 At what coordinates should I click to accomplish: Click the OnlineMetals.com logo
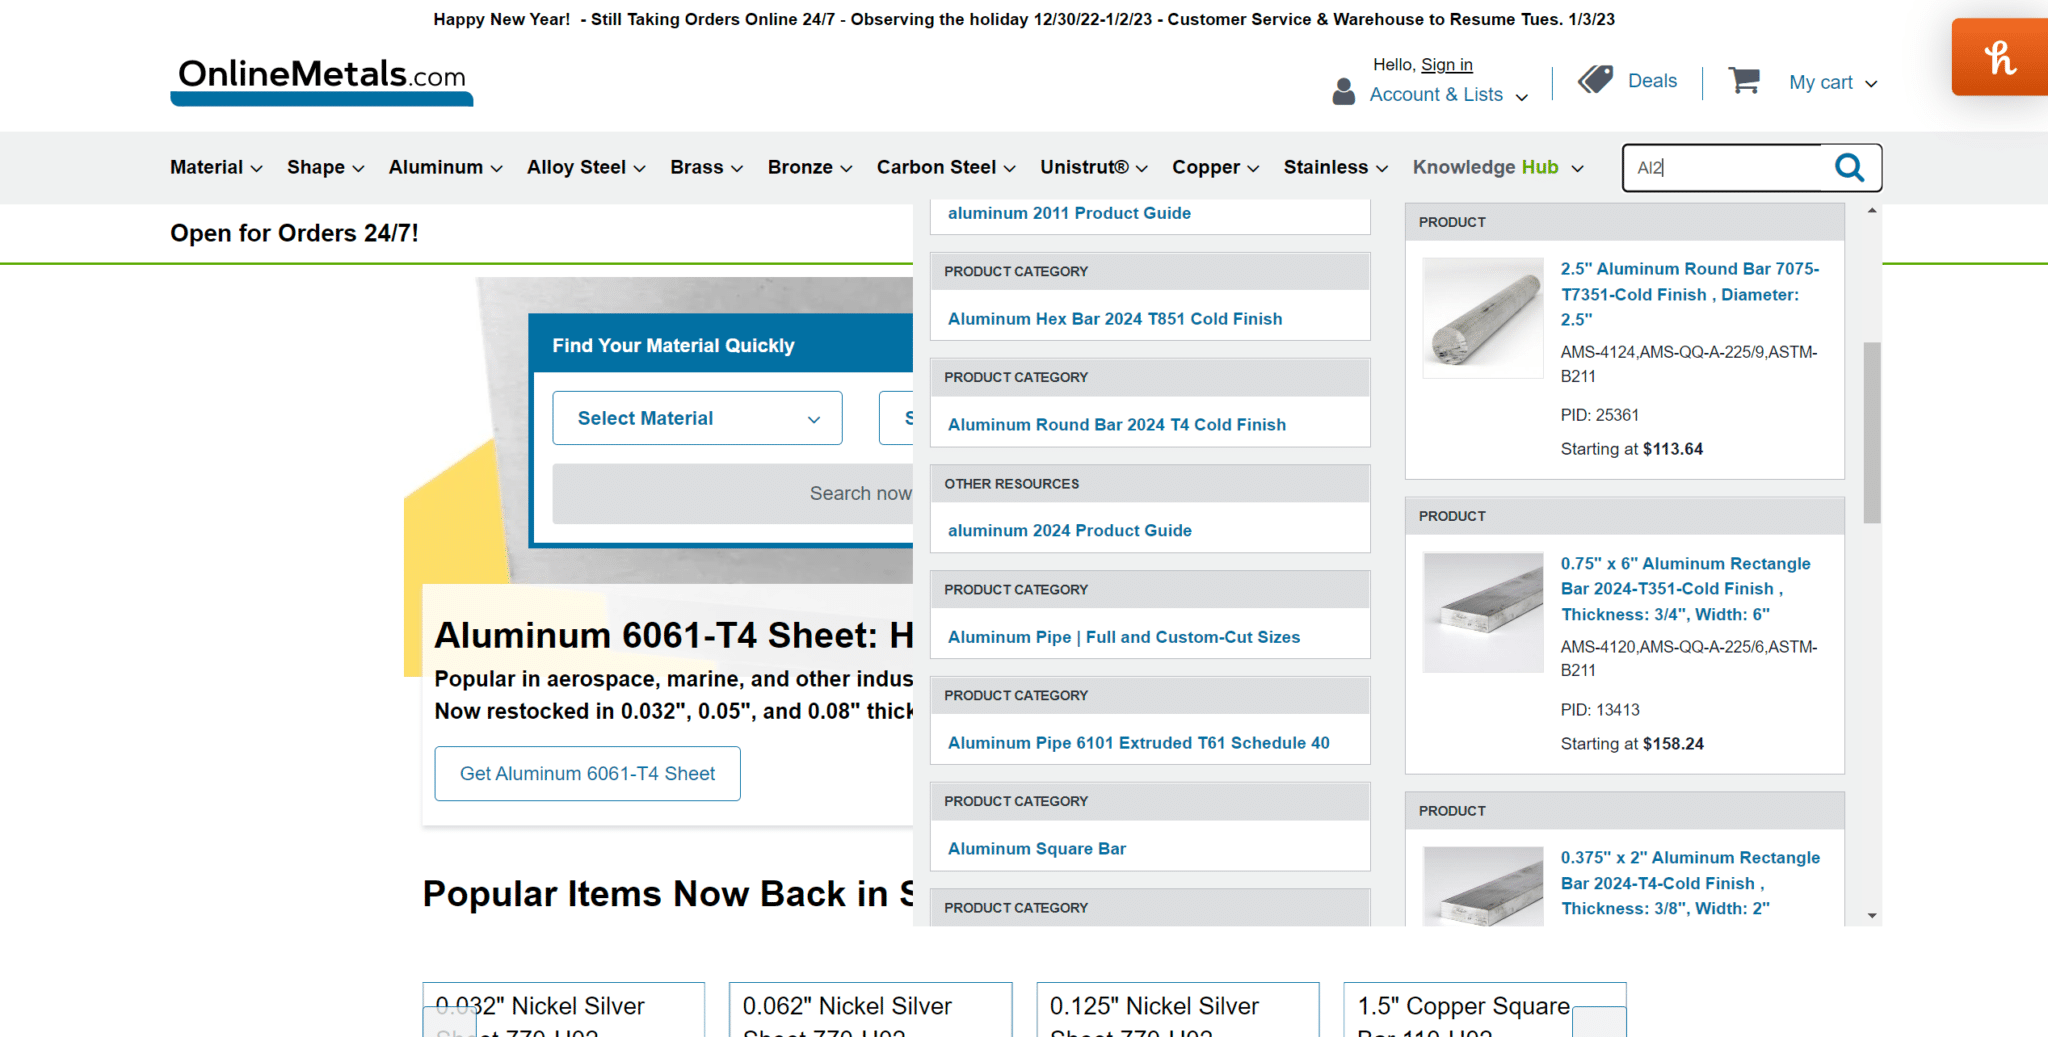point(321,80)
